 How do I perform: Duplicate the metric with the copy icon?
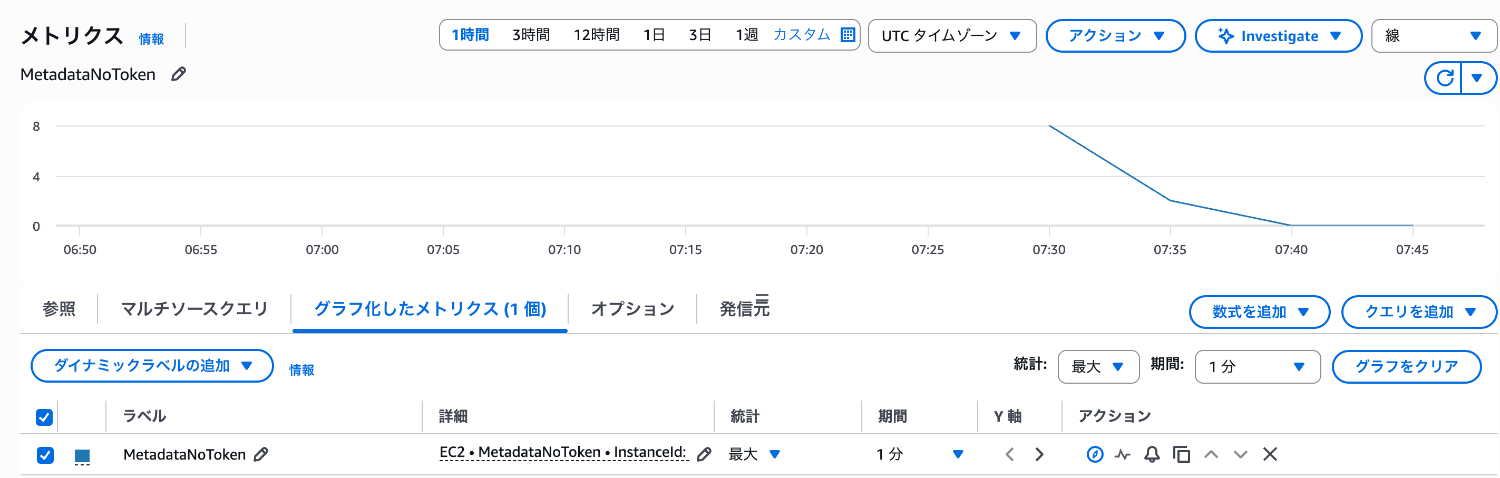tap(1181, 454)
